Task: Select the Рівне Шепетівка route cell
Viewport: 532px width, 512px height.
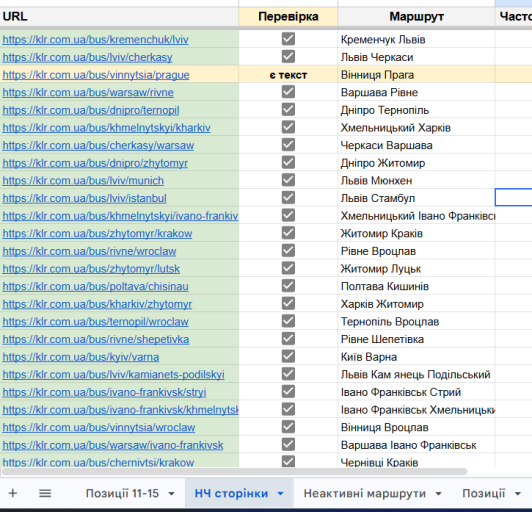Action: click(416, 339)
